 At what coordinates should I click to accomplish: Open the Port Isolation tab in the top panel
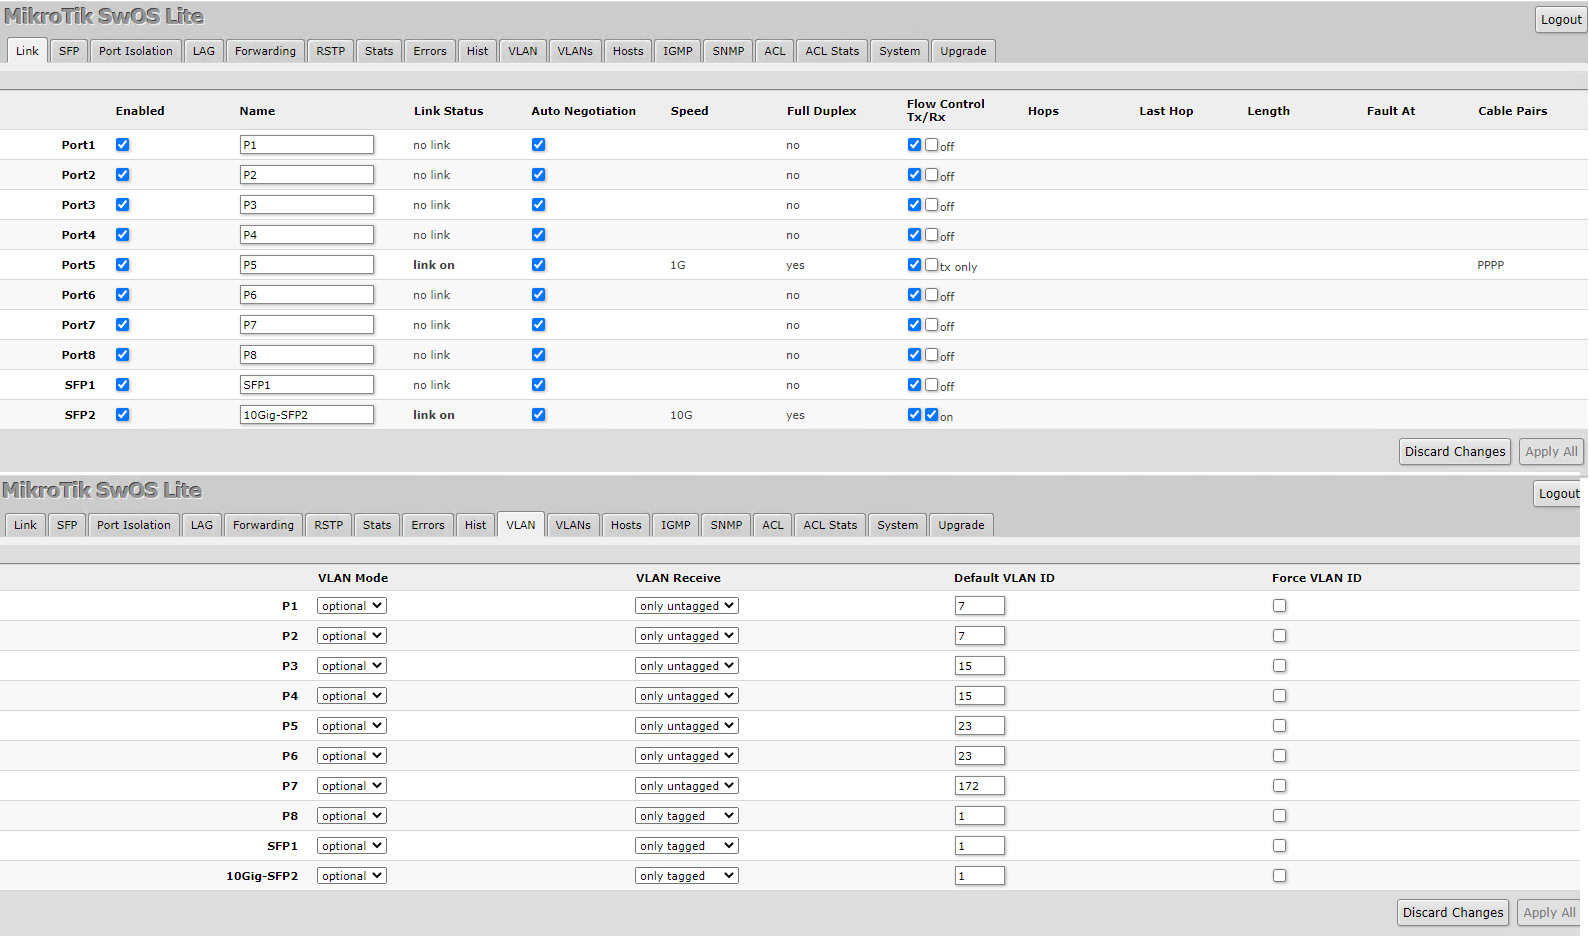[x=136, y=51]
